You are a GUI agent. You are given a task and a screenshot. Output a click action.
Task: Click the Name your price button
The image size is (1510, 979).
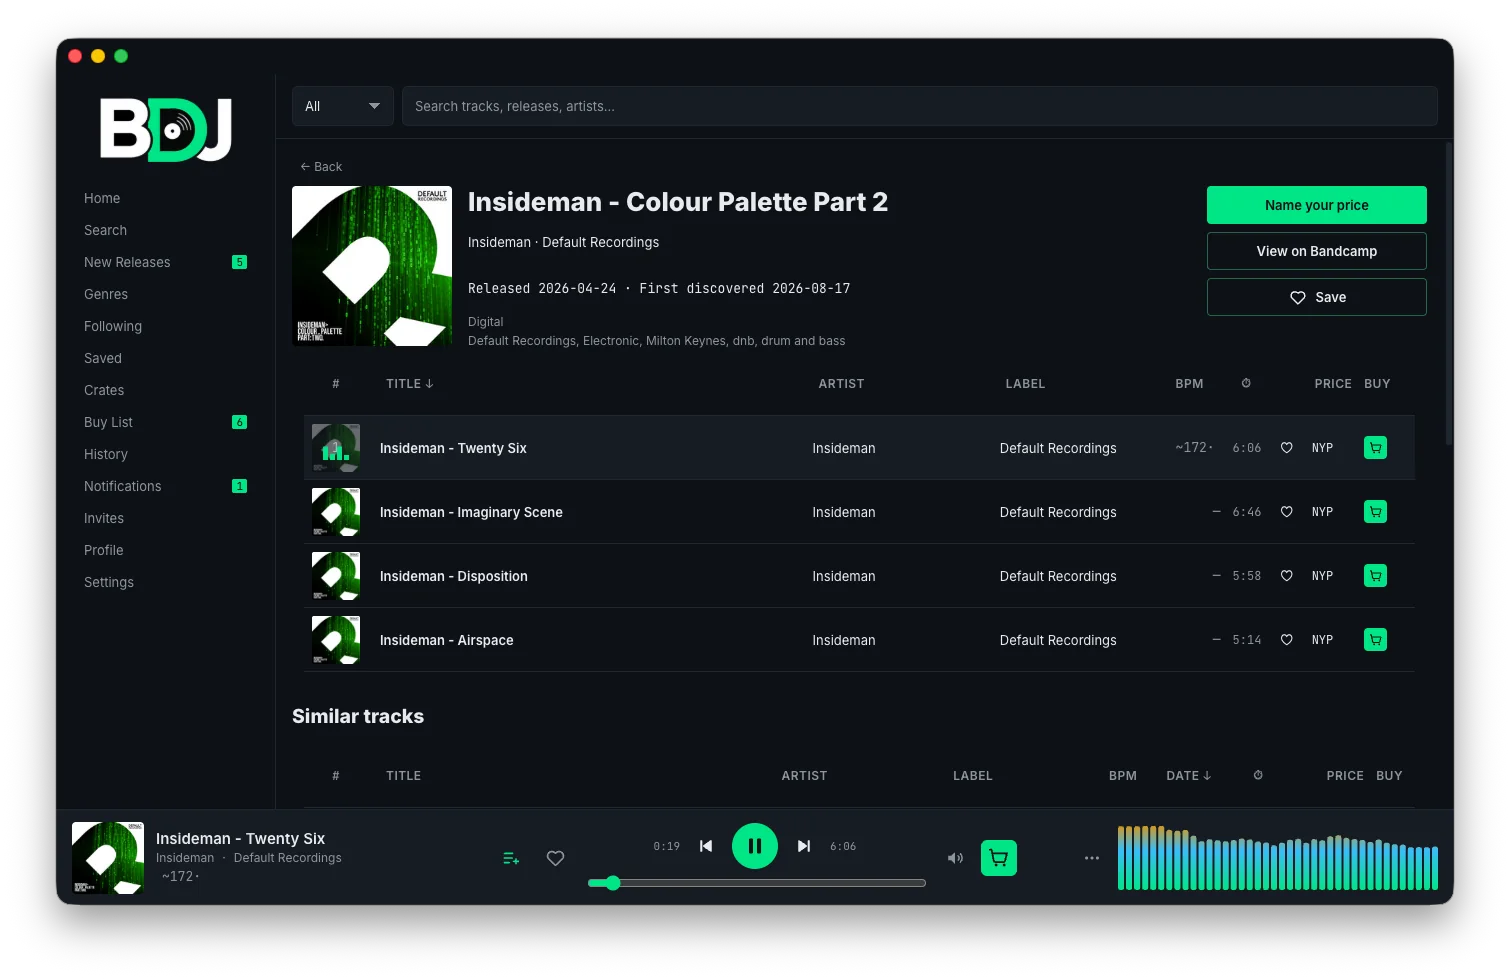coord(1317,205)
